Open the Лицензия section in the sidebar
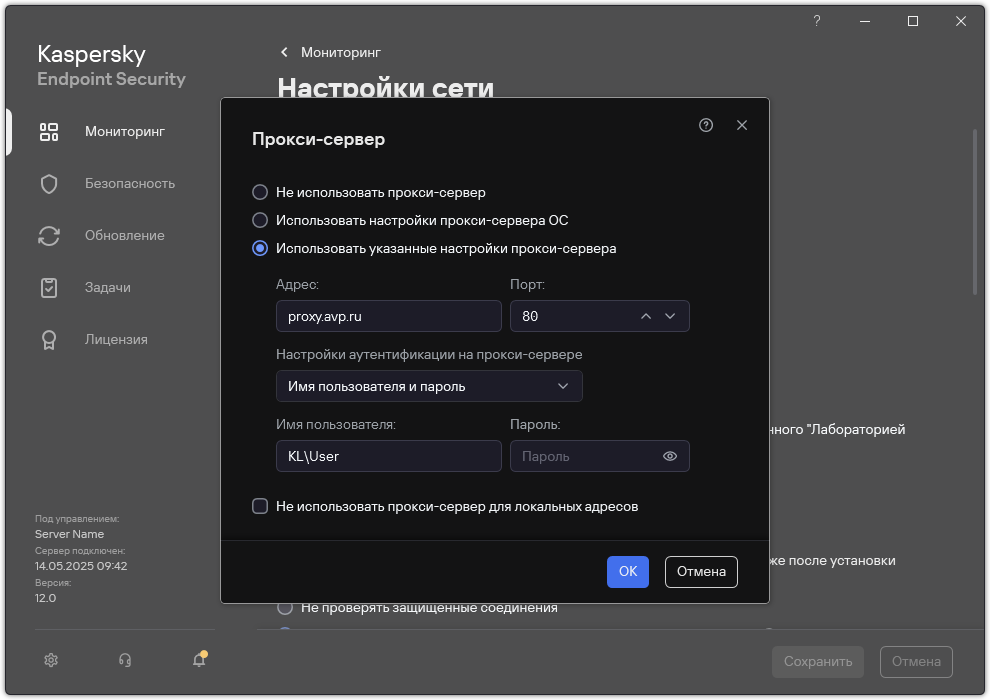 tap(115, 340)
